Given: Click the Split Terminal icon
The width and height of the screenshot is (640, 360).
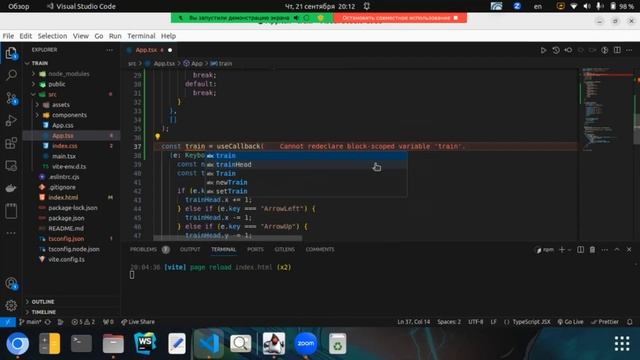Looking at the screenshot, I should pos(580,249).
